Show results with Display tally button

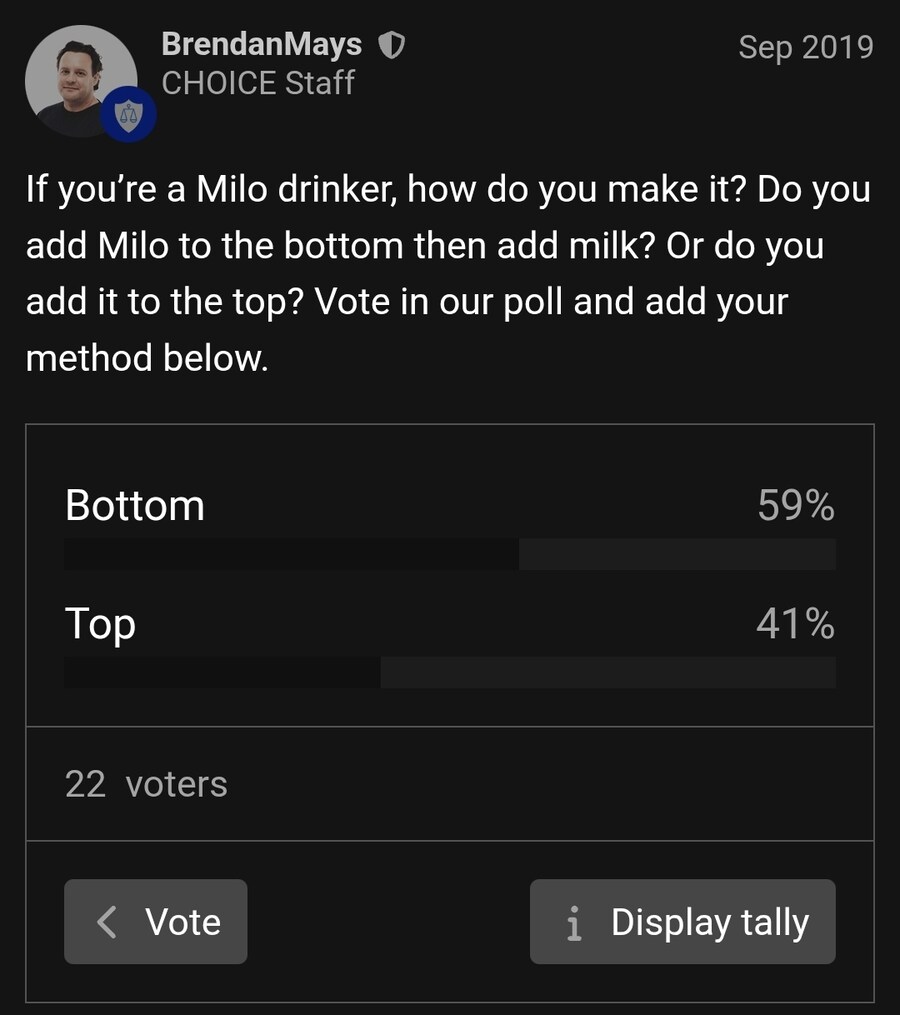click(682, 921)
